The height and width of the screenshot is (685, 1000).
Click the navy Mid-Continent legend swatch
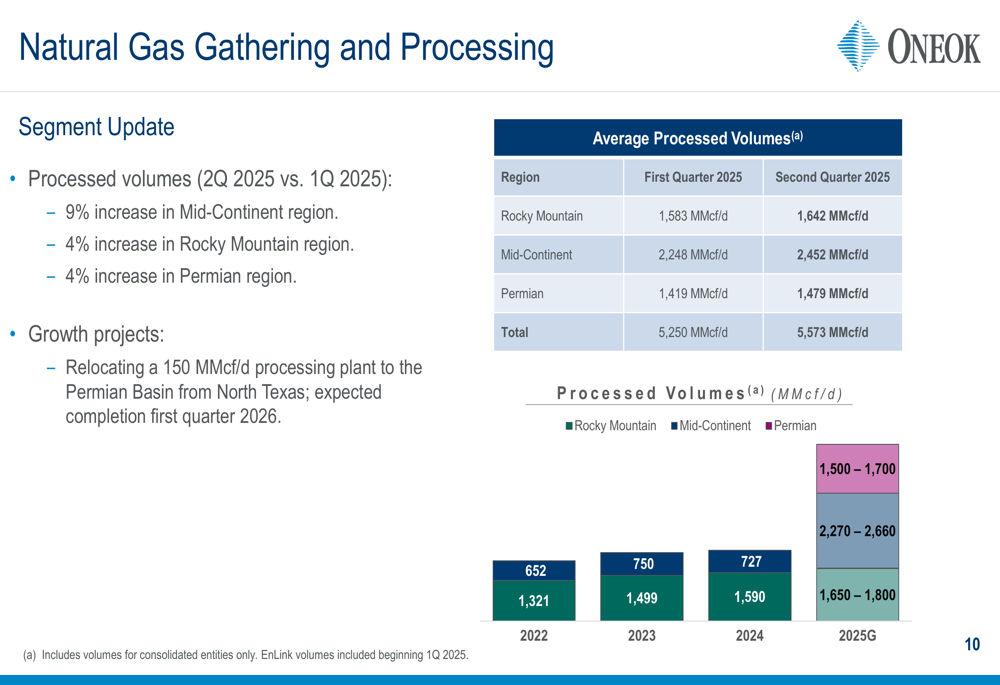pos(674,426)
